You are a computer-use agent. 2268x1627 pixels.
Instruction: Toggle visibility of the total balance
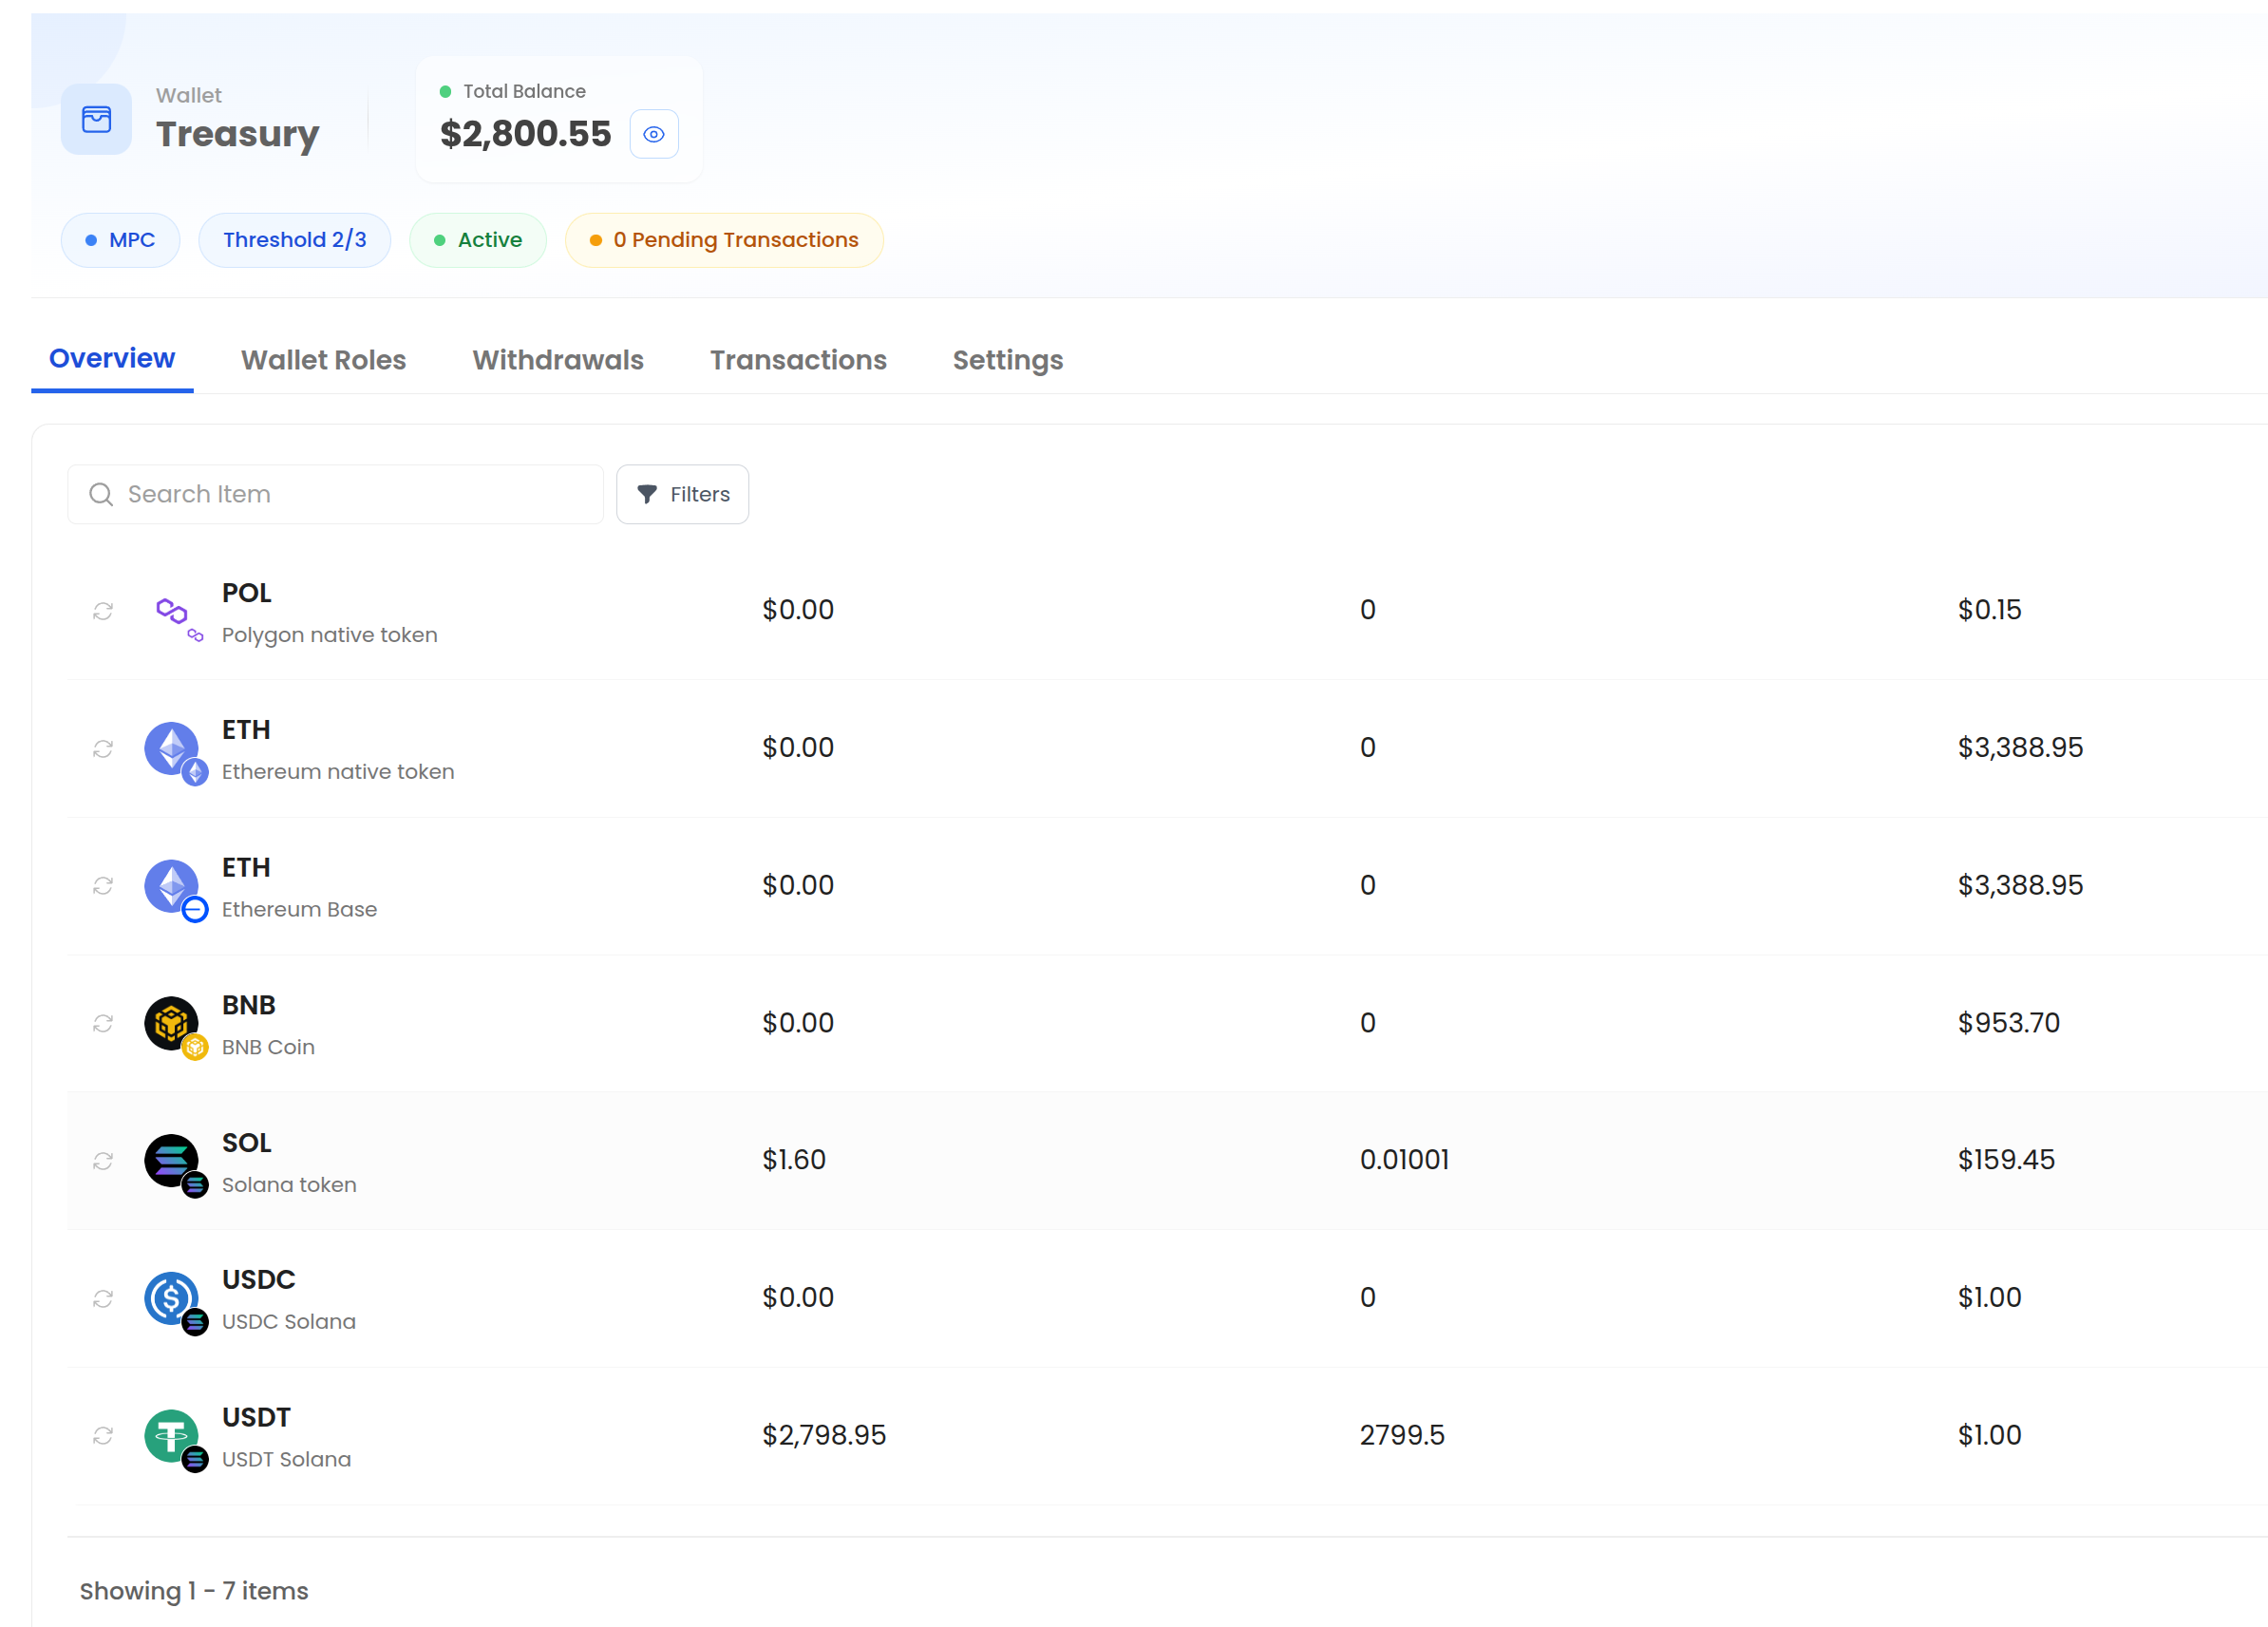point(654,133)
